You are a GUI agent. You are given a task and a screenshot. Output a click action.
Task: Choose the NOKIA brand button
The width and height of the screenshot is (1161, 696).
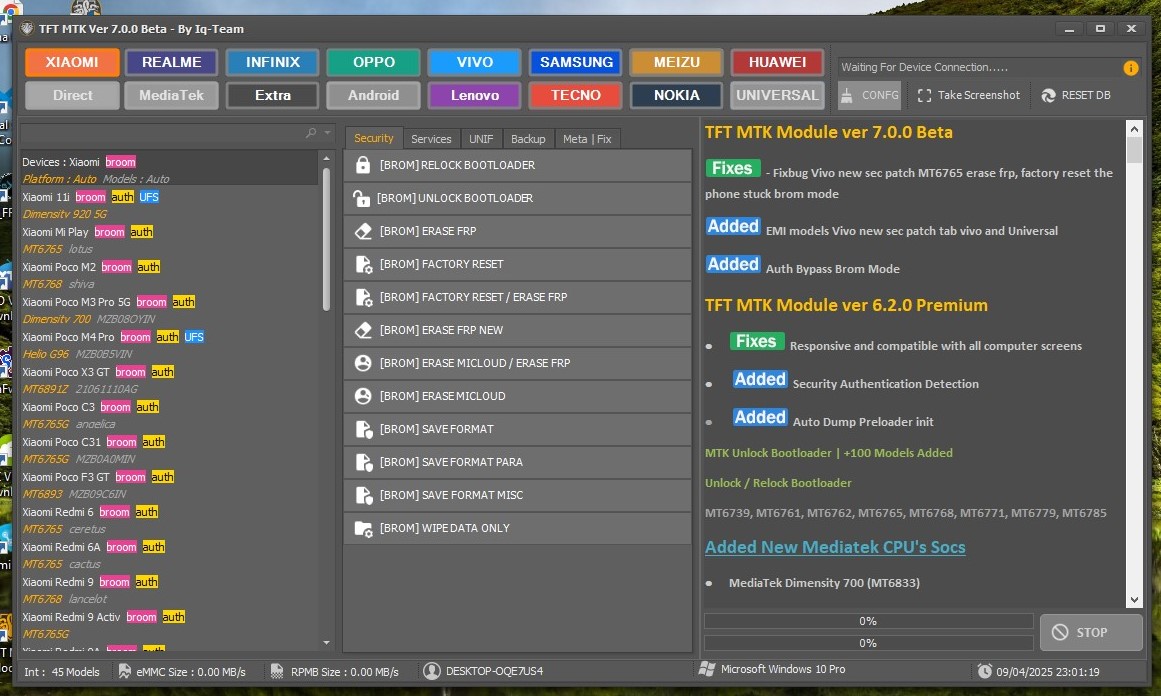[x=677, y=96]
